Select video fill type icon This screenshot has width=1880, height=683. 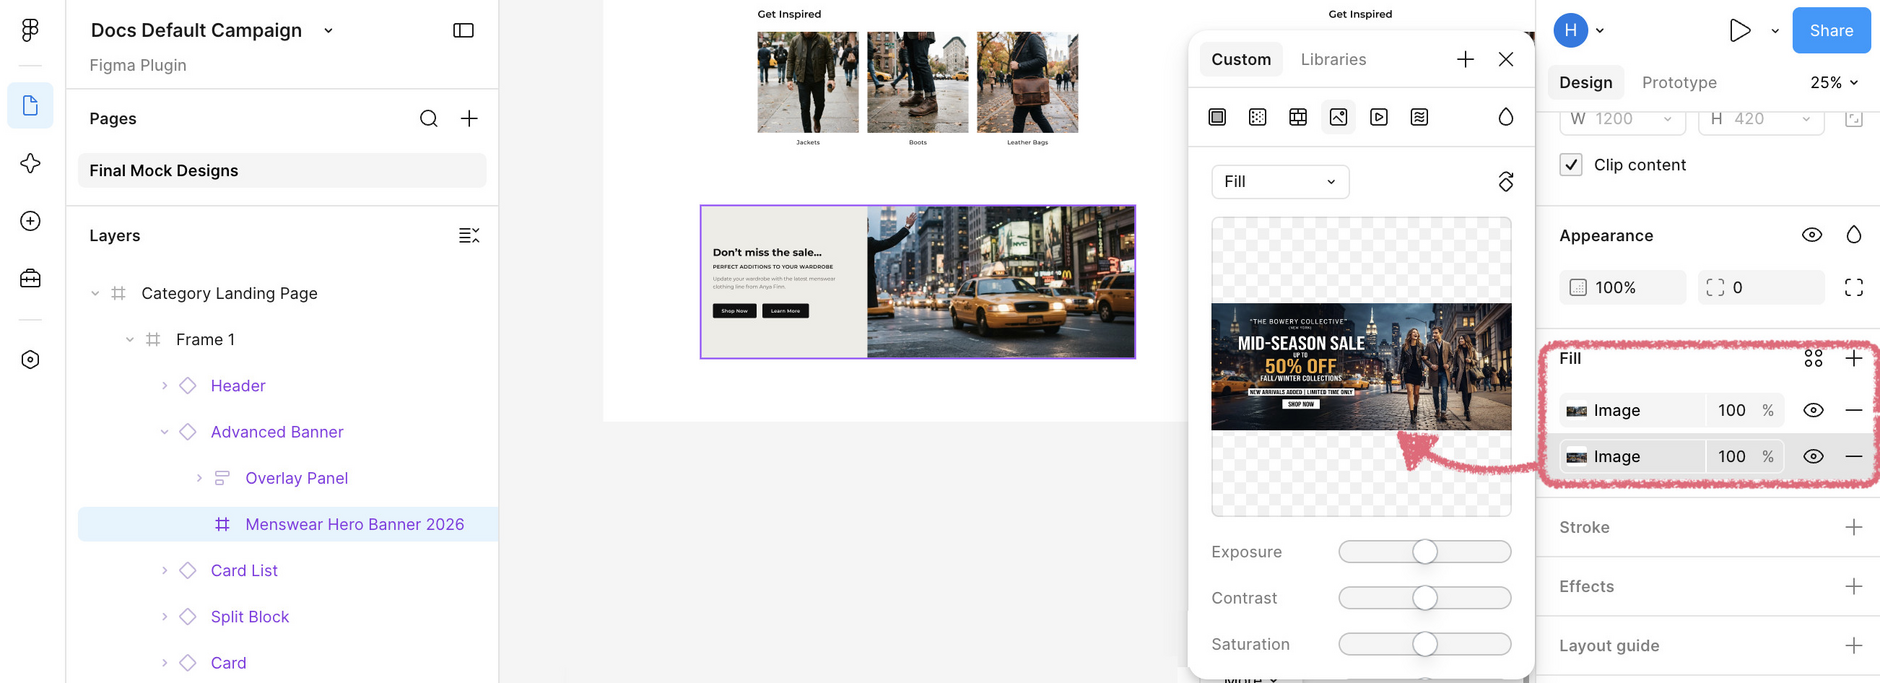coord(1379,117)
